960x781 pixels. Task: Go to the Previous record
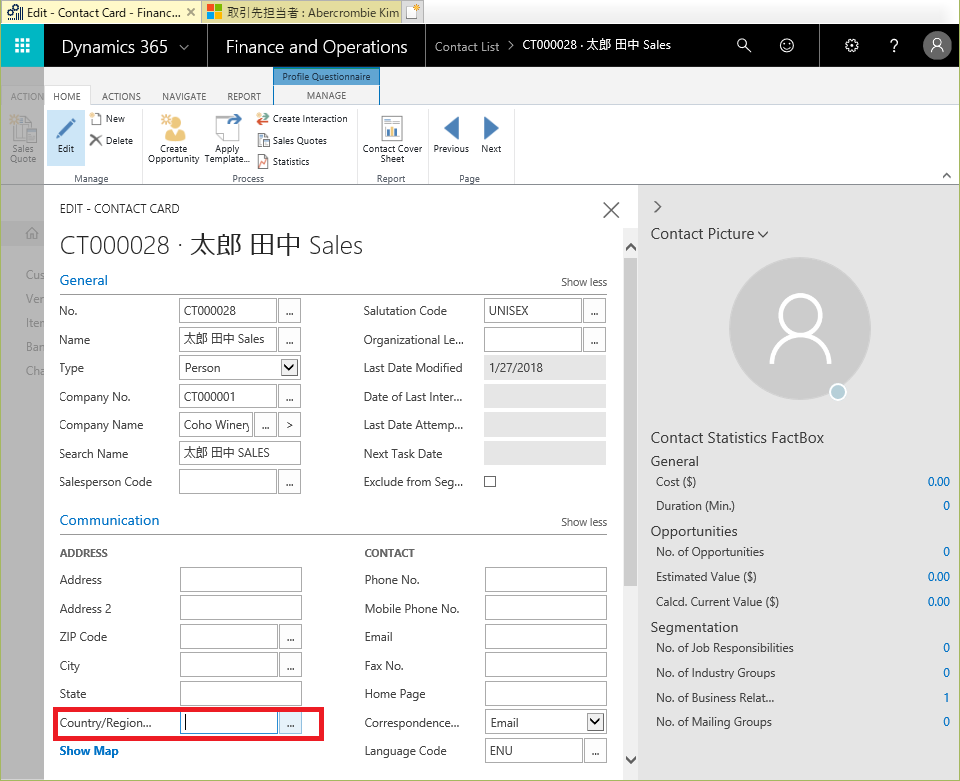click(x=451, y=135)
